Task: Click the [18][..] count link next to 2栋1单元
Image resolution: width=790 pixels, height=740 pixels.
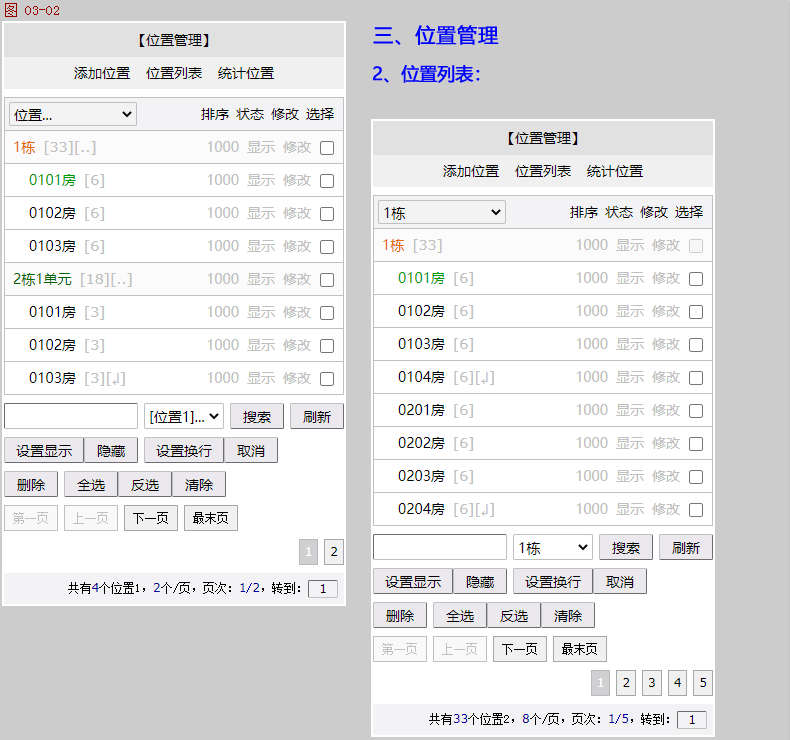Action: point(106,279)
